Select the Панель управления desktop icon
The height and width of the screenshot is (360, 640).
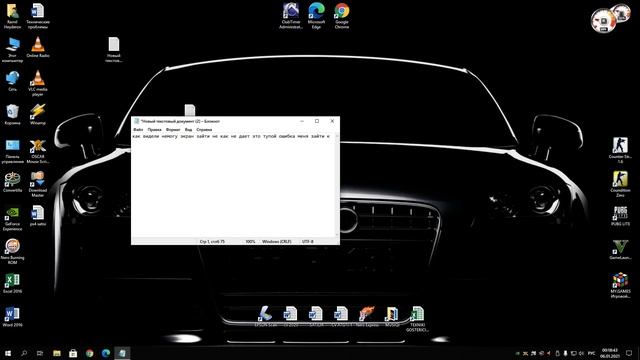tap(12, 151)
